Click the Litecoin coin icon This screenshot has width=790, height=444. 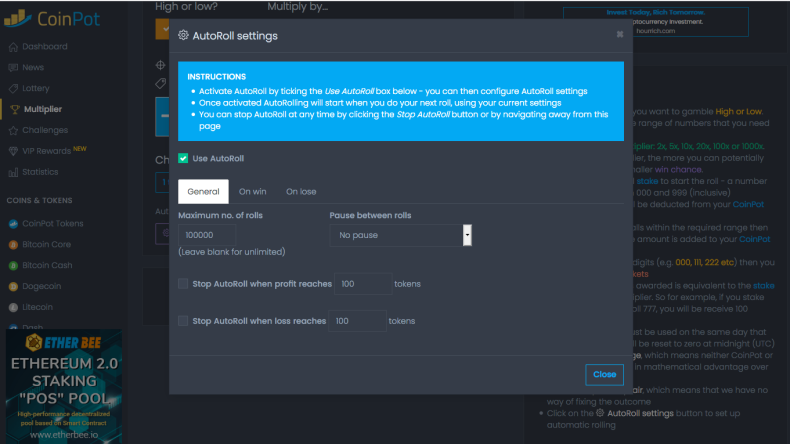(14, 307)
